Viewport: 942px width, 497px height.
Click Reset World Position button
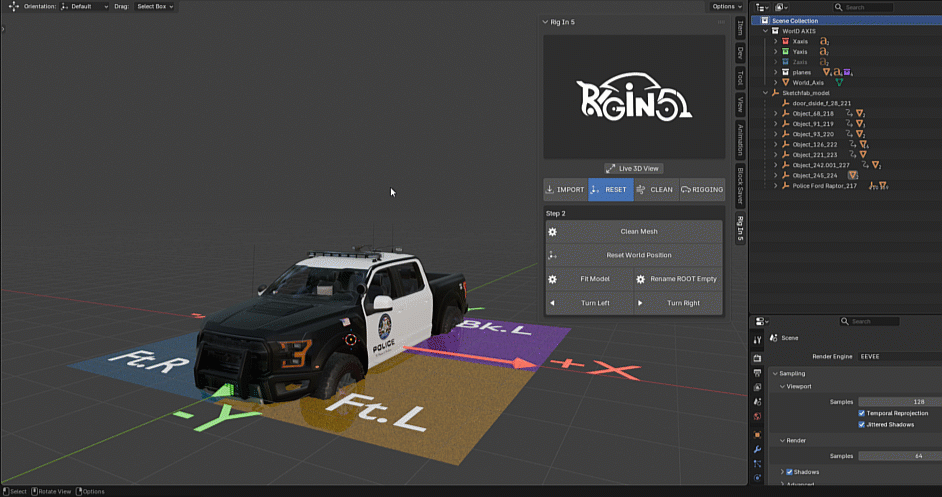coord(634,255)
